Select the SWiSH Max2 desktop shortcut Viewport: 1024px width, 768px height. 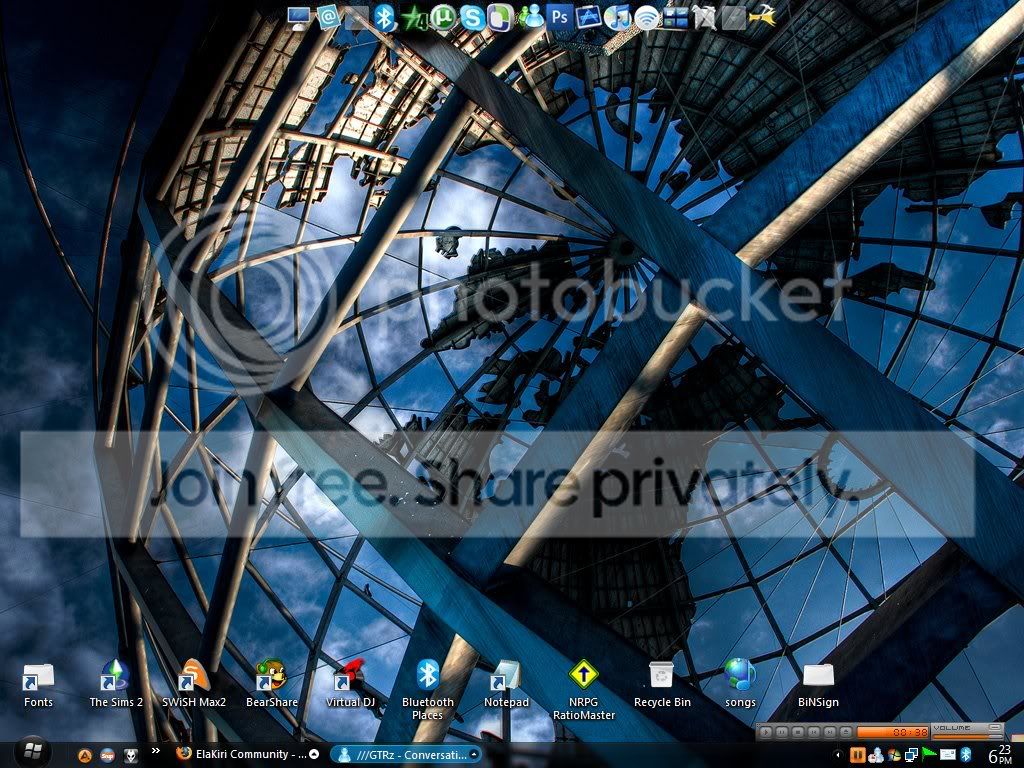click(194, 684)
